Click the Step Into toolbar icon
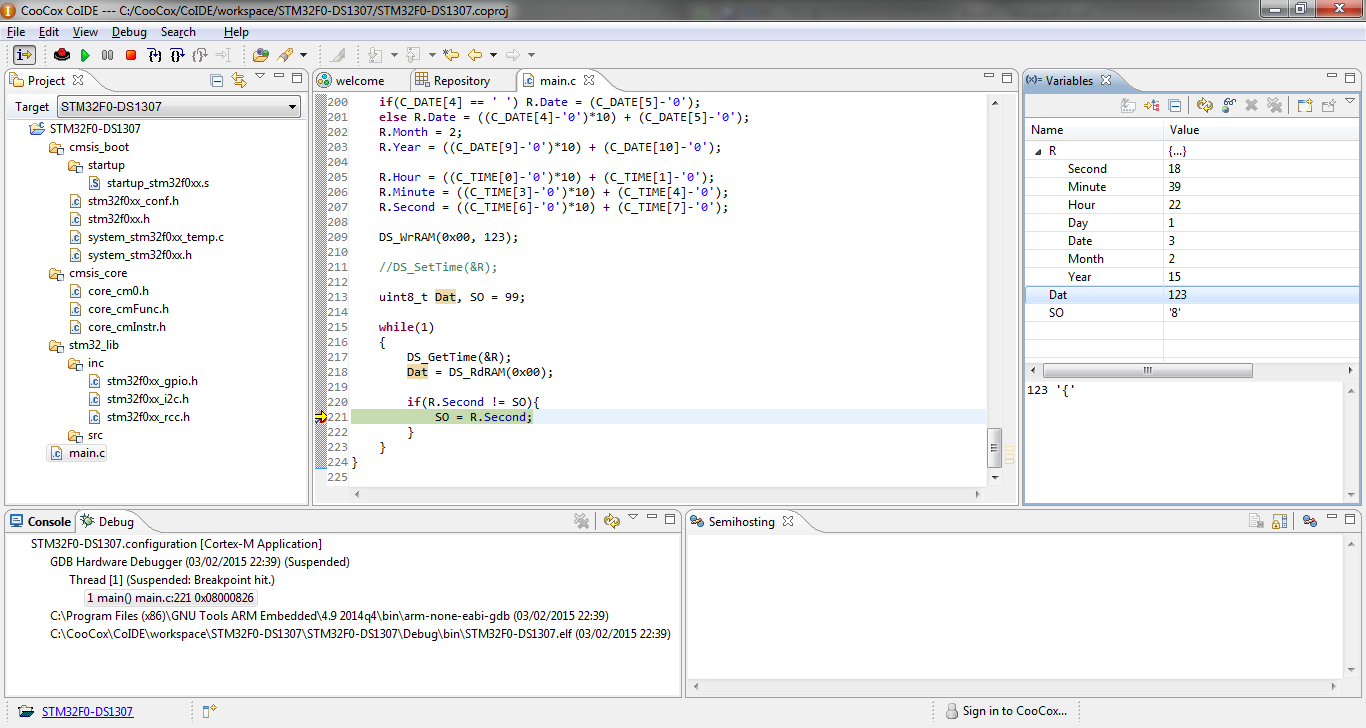The image size is (1366, 728). [x=155, y=55]
